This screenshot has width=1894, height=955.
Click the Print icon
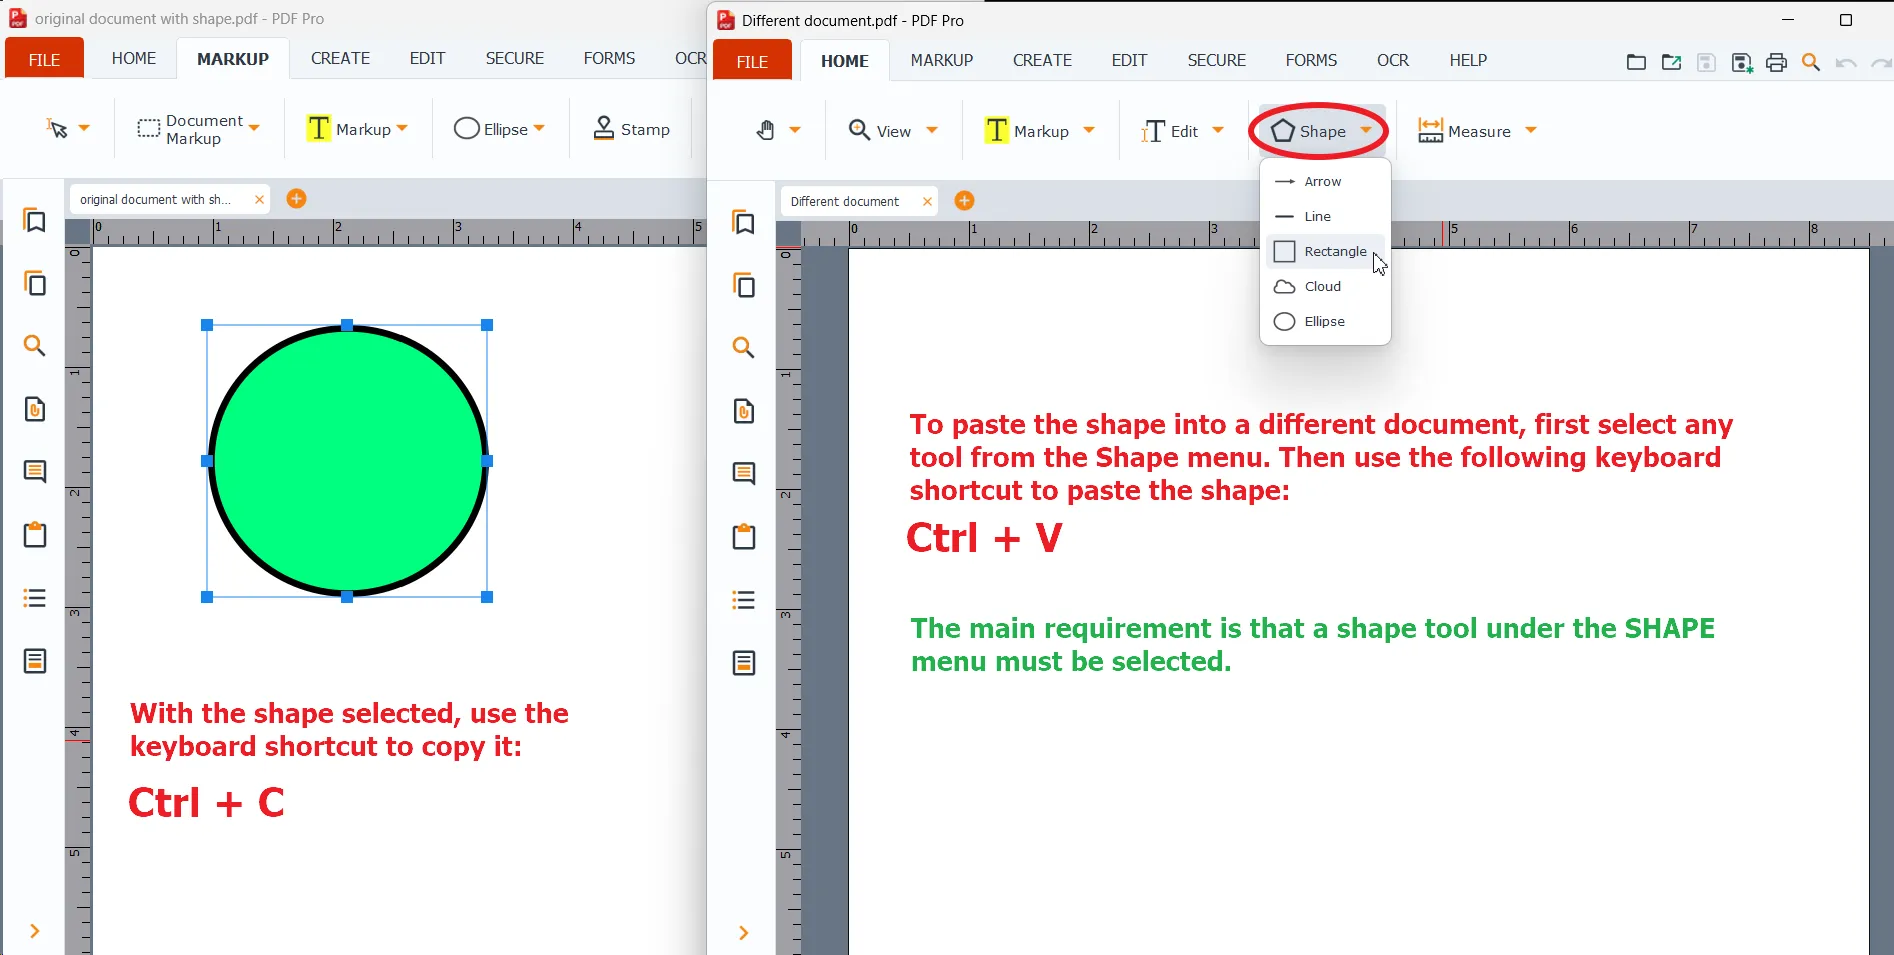coord(1776,63)
